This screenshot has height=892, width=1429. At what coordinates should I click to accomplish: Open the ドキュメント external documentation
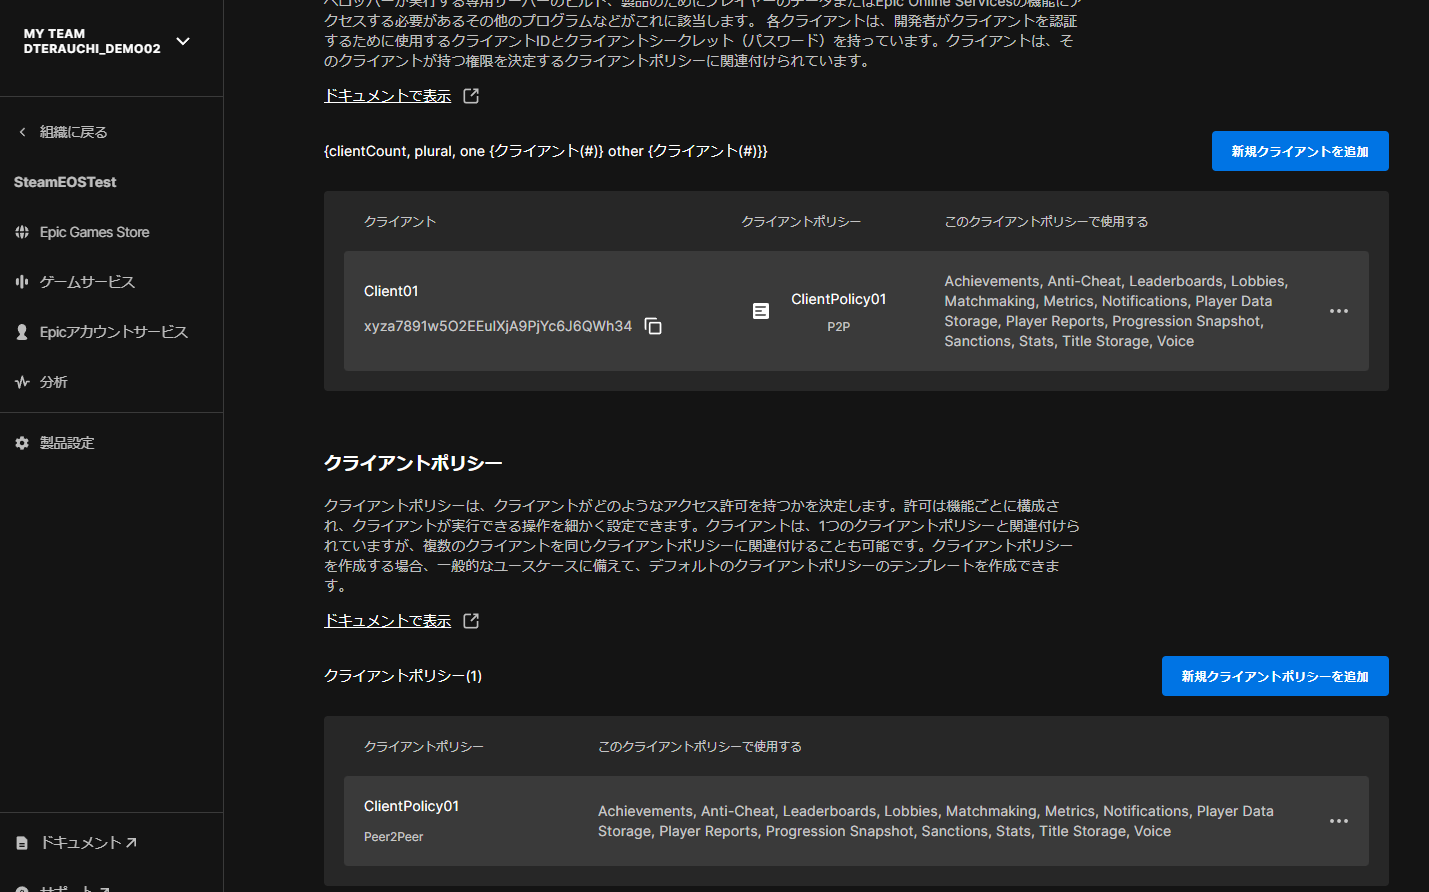pos(74,842)
